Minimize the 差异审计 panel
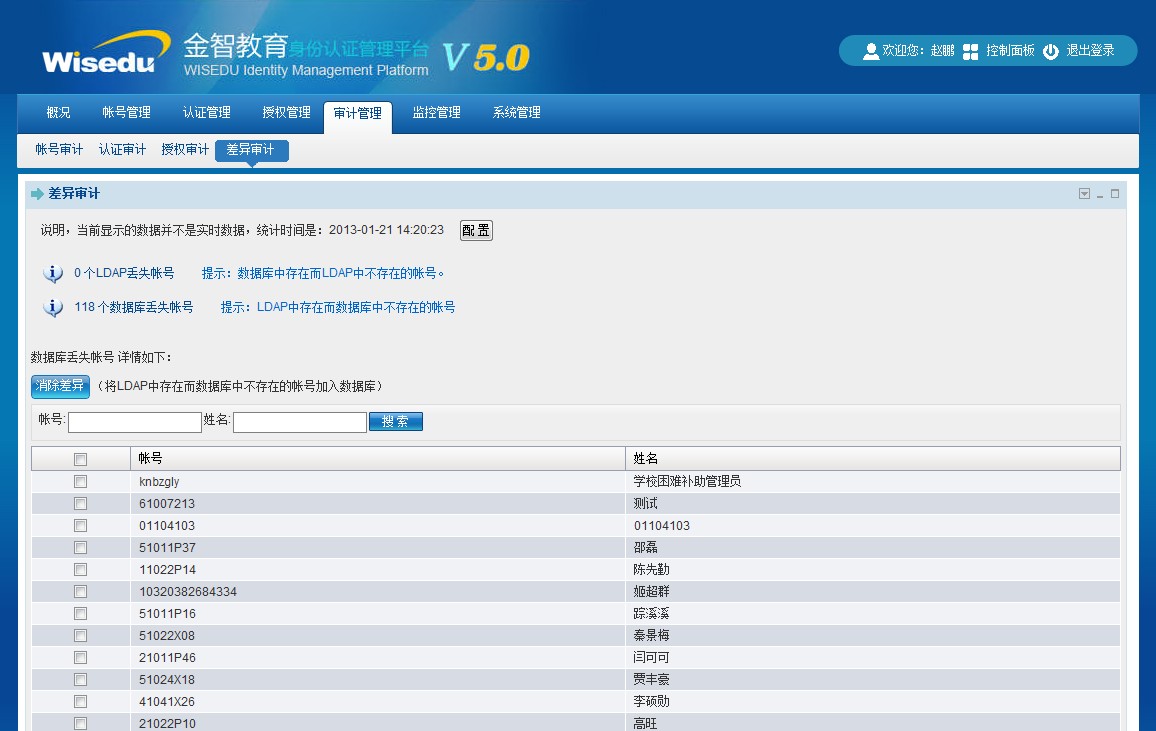This screenshot has height=731, width=1156. tap(1100, 195)
